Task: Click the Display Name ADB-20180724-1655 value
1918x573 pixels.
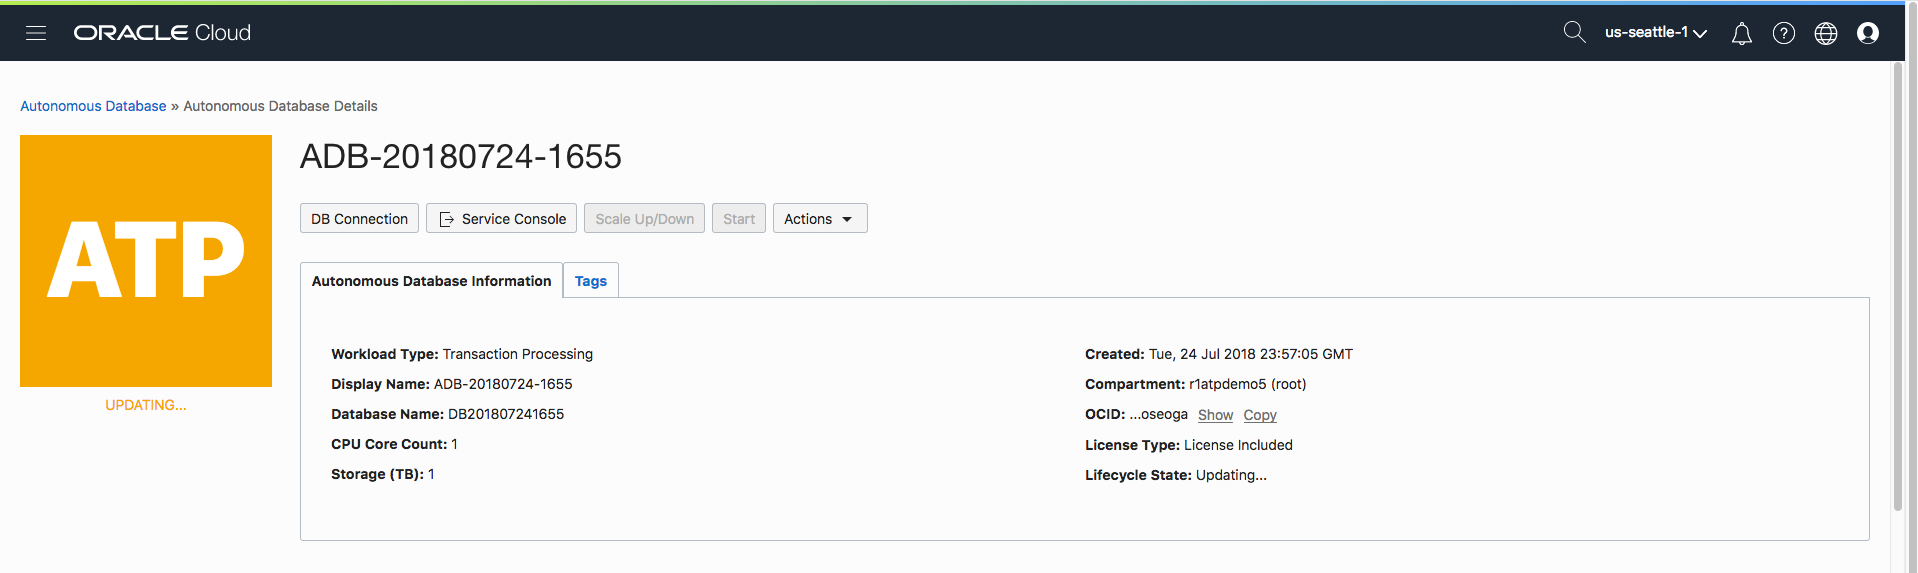Action: 503,384
